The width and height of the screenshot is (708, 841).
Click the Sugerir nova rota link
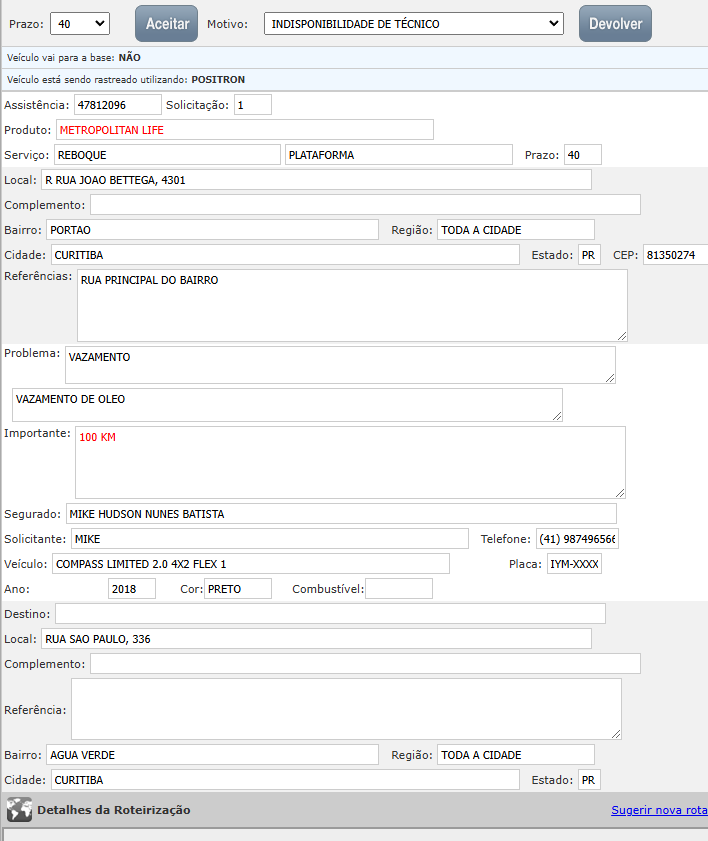[659, 810]
